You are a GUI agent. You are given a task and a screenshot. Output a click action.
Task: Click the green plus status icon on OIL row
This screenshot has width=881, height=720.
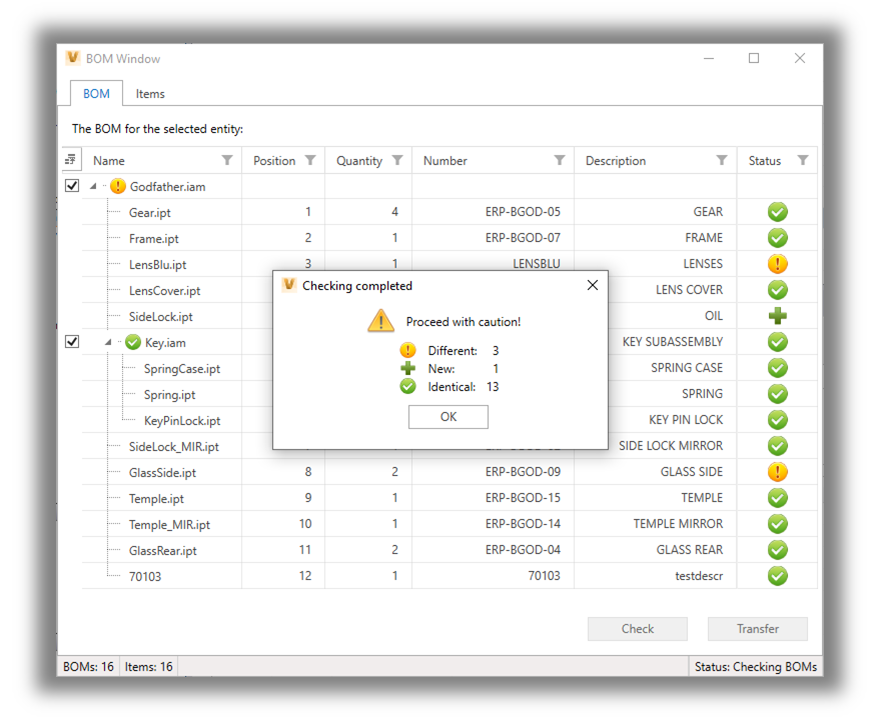(x=777, y=315)
